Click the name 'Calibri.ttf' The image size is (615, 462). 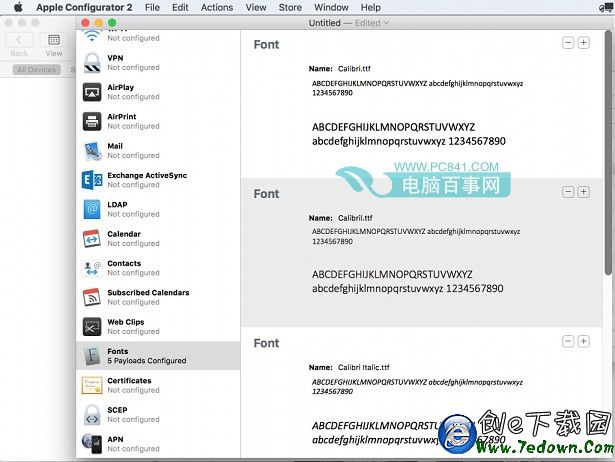tap(354, 69)
